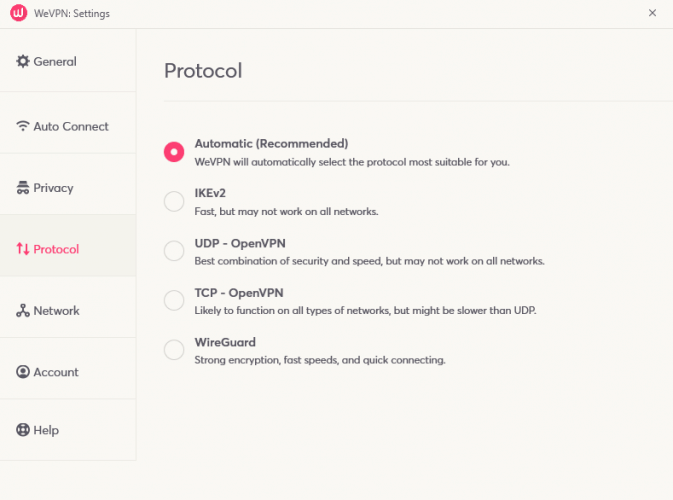Select the Automatic (Recommended) radio button

174,152
